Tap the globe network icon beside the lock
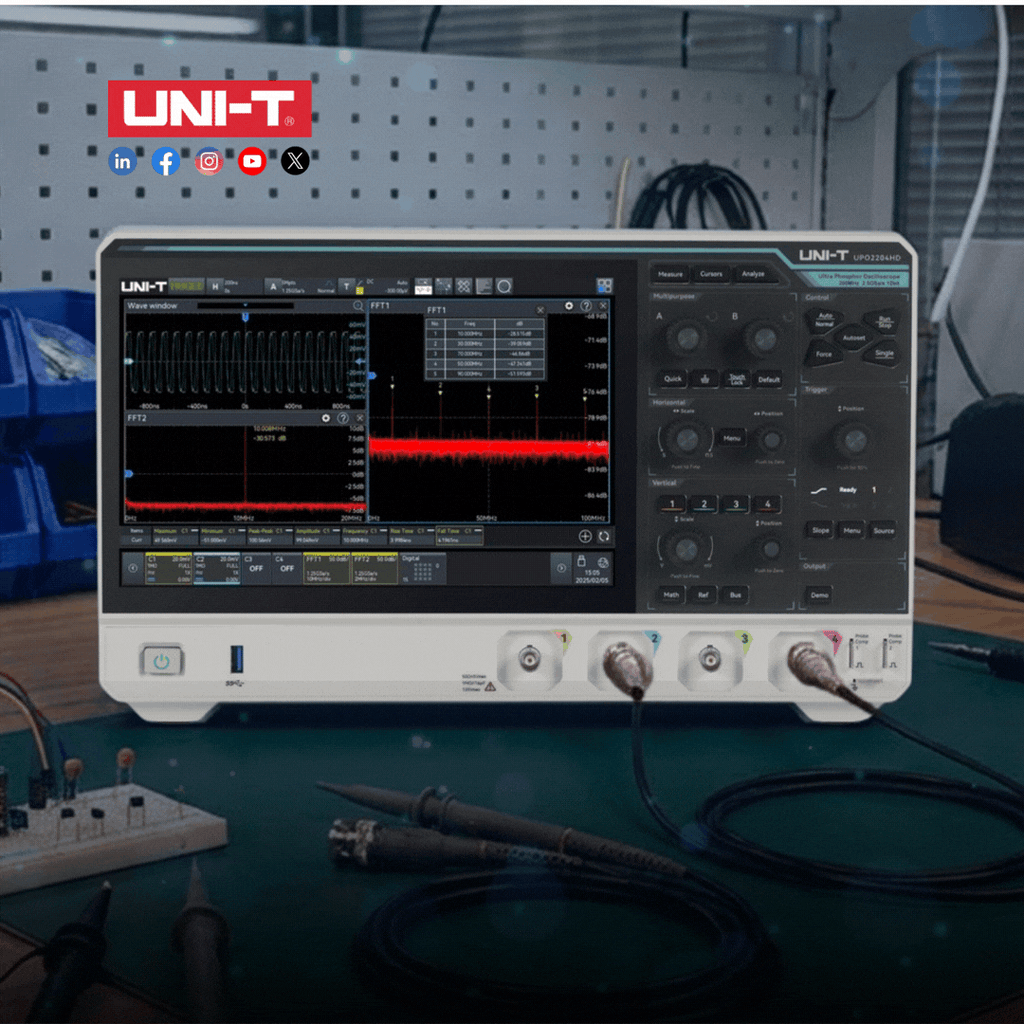This screenshot has width=1024, height=1024. (603, 562)
